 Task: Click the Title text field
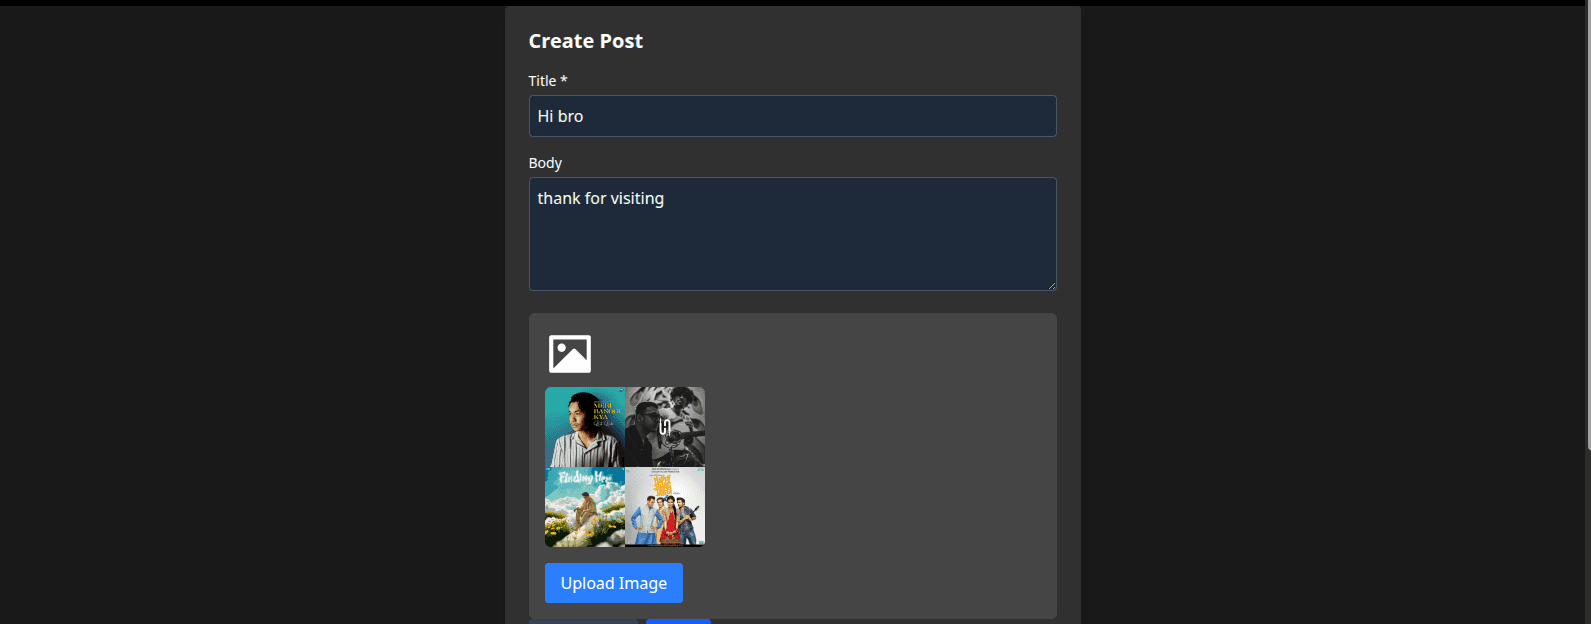coord(792,116)
